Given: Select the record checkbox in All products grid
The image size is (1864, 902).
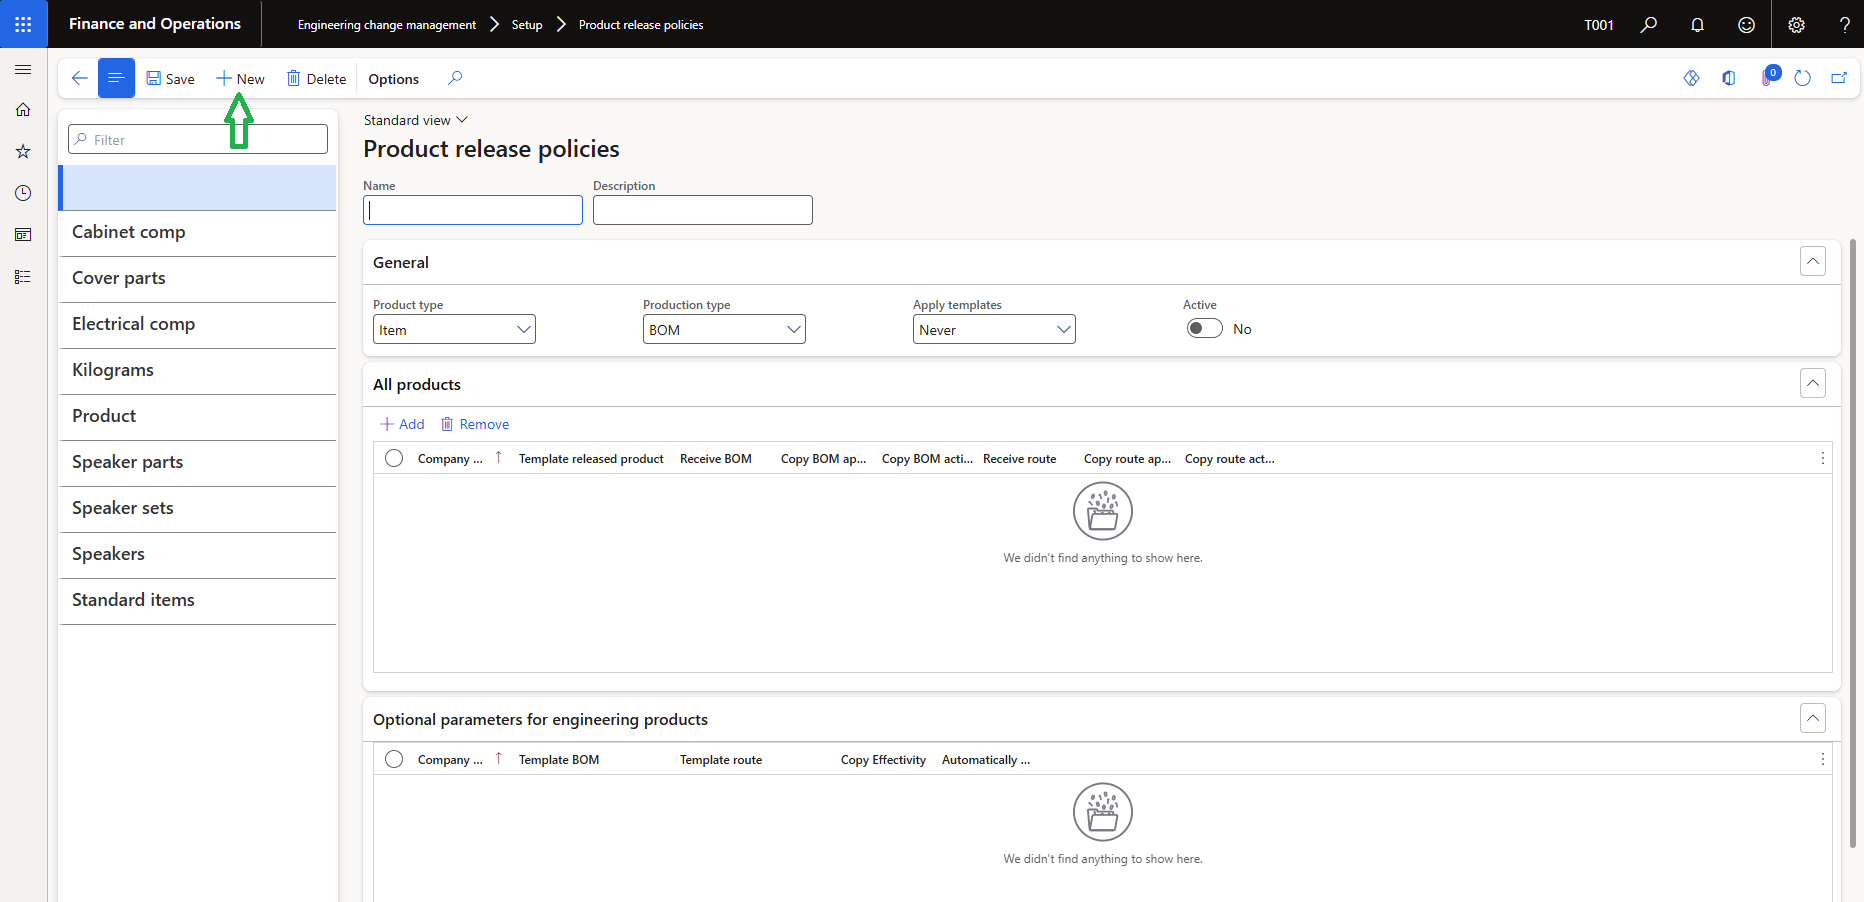Looking at the screenshot, I should (394, 458).
